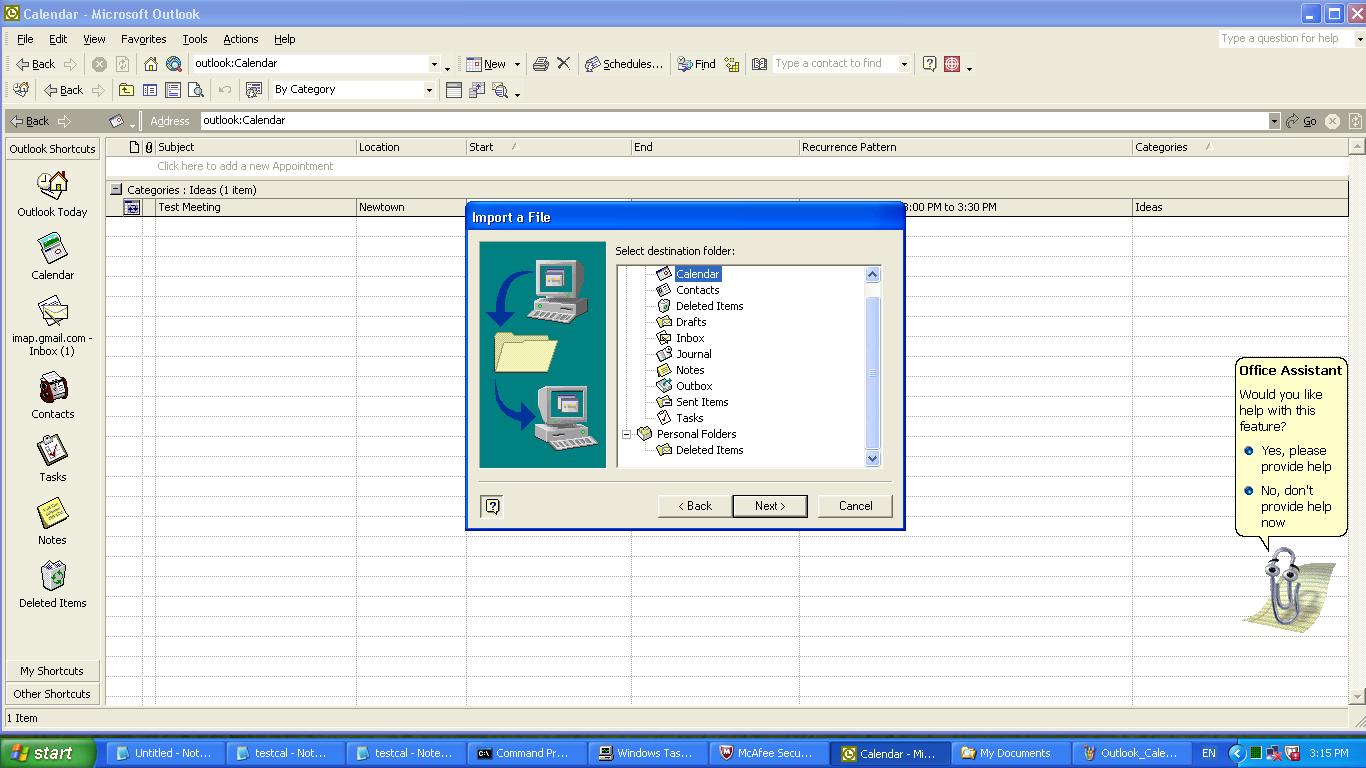Select 'Yes, please provide help' option
1366x768 pixels.
(1295, 458)
